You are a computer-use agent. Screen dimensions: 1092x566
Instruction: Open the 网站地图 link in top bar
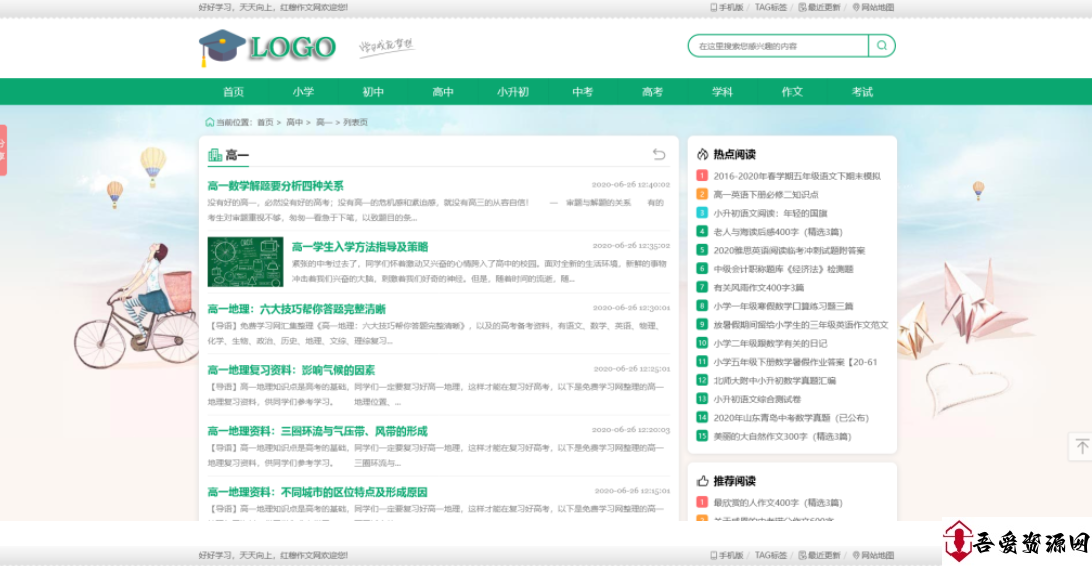pyautogui.click(x=873, y=7)
